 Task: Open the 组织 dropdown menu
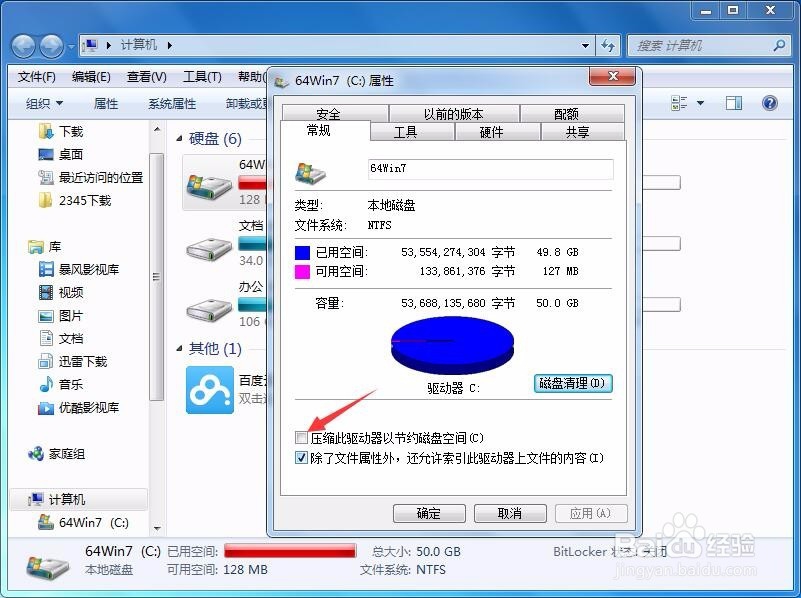(44, 104)
